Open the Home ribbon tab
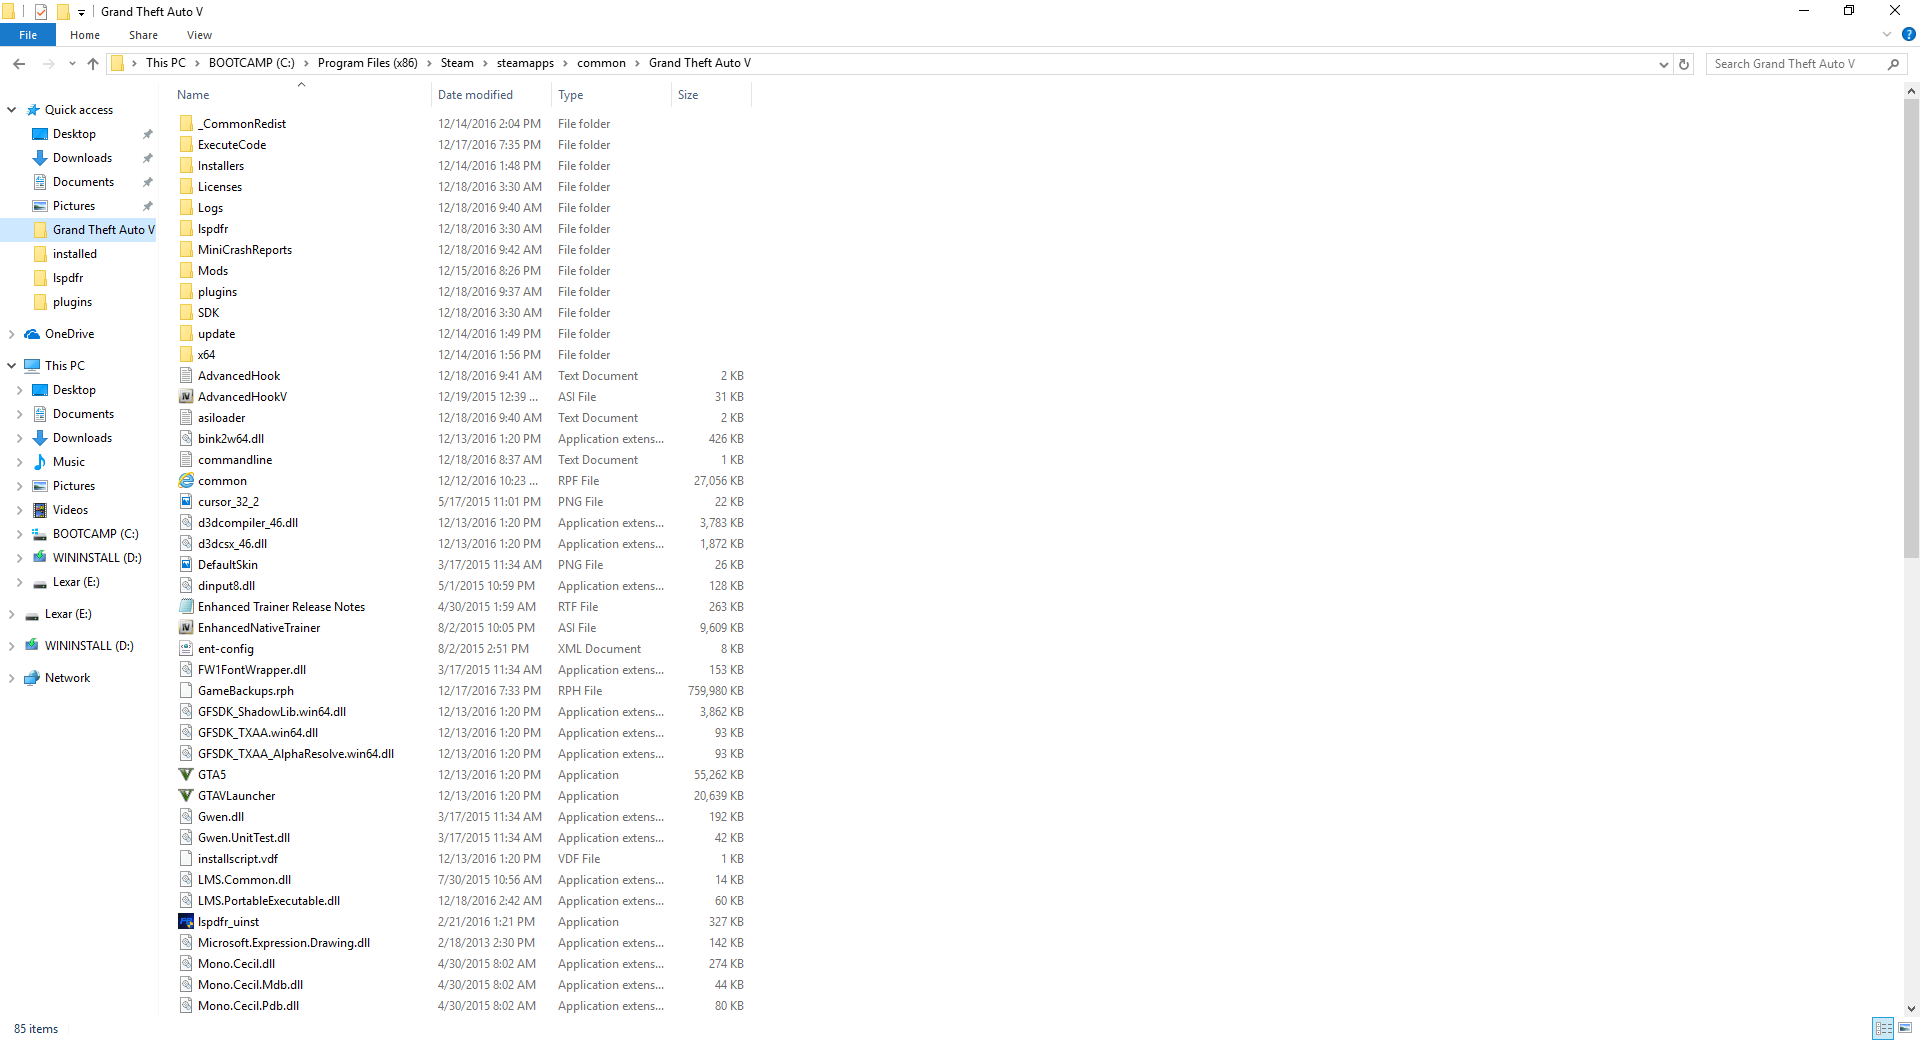1920x1040 pixels. (85, 35)
